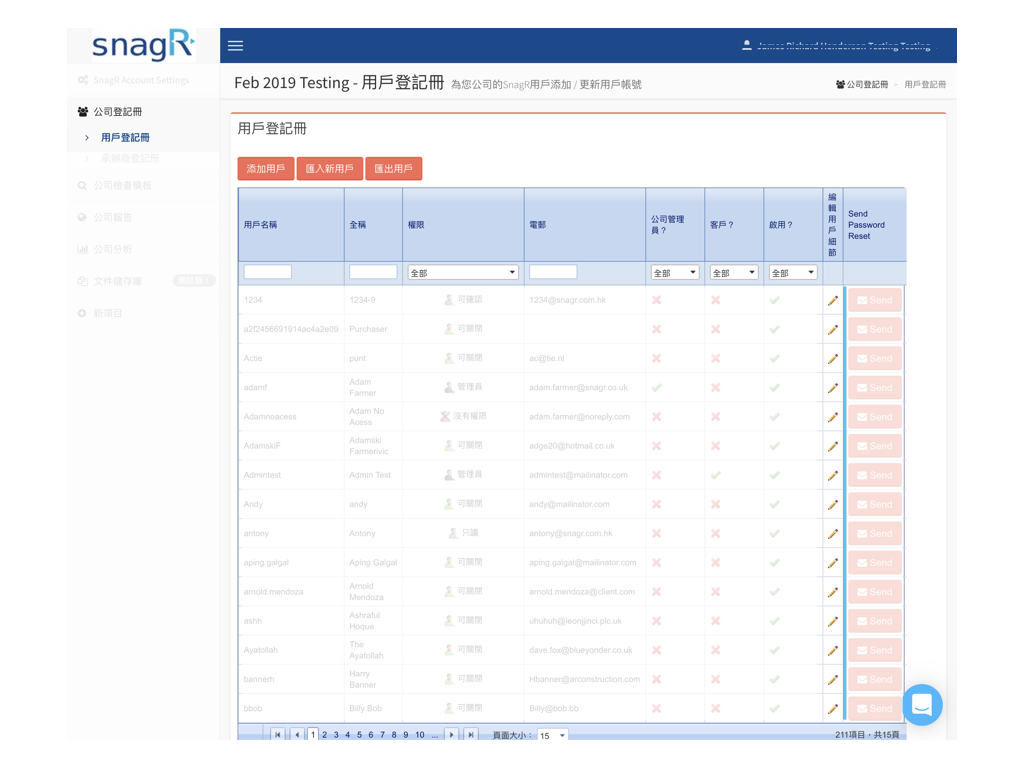
Task: Open 公司報告 in sidebar
Action: [112, 217]
